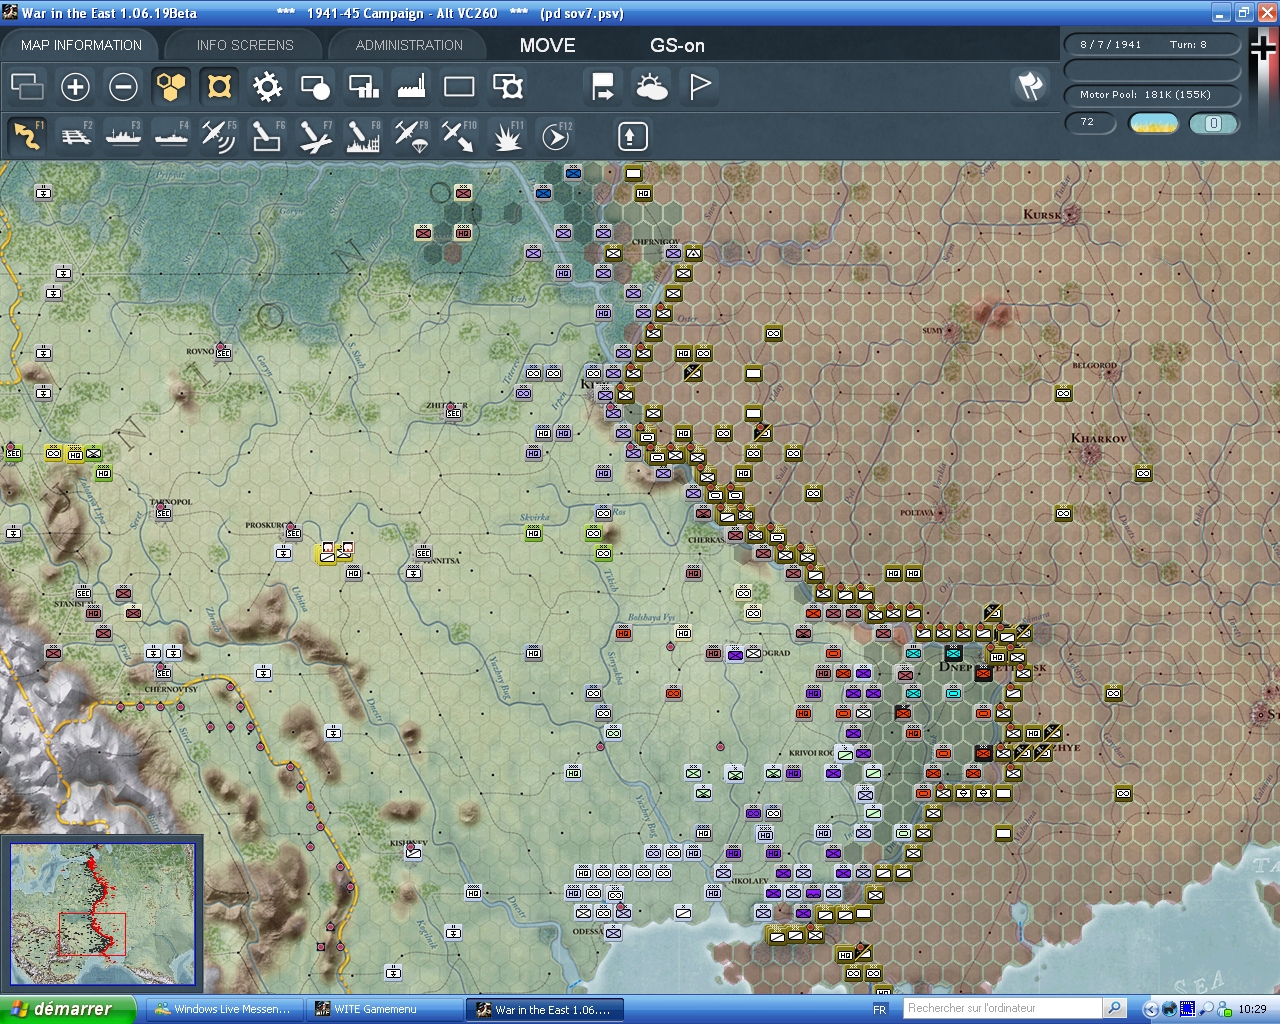Screen dimensions: 1280x1024
Task: Select the naval transport mode (F3)
Action: (124, 136)
